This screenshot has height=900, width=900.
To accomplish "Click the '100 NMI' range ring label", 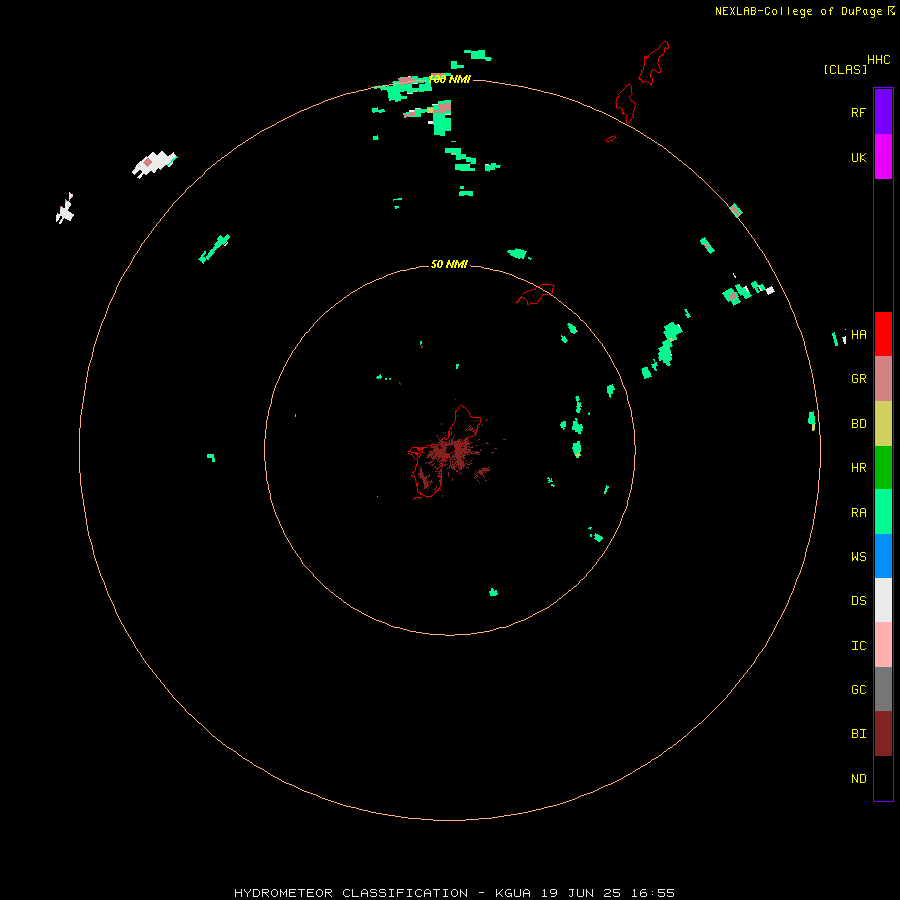I will coord(449,79).
